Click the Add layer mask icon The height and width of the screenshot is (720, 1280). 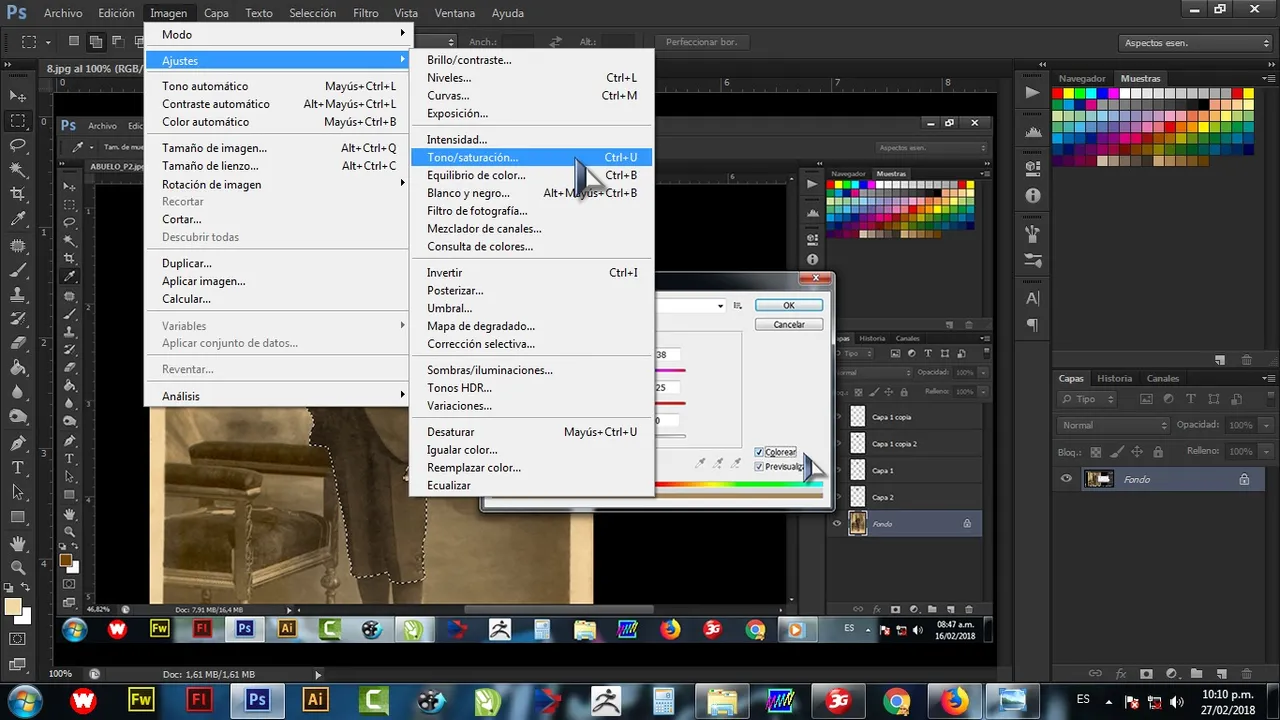coord(1146,674)
